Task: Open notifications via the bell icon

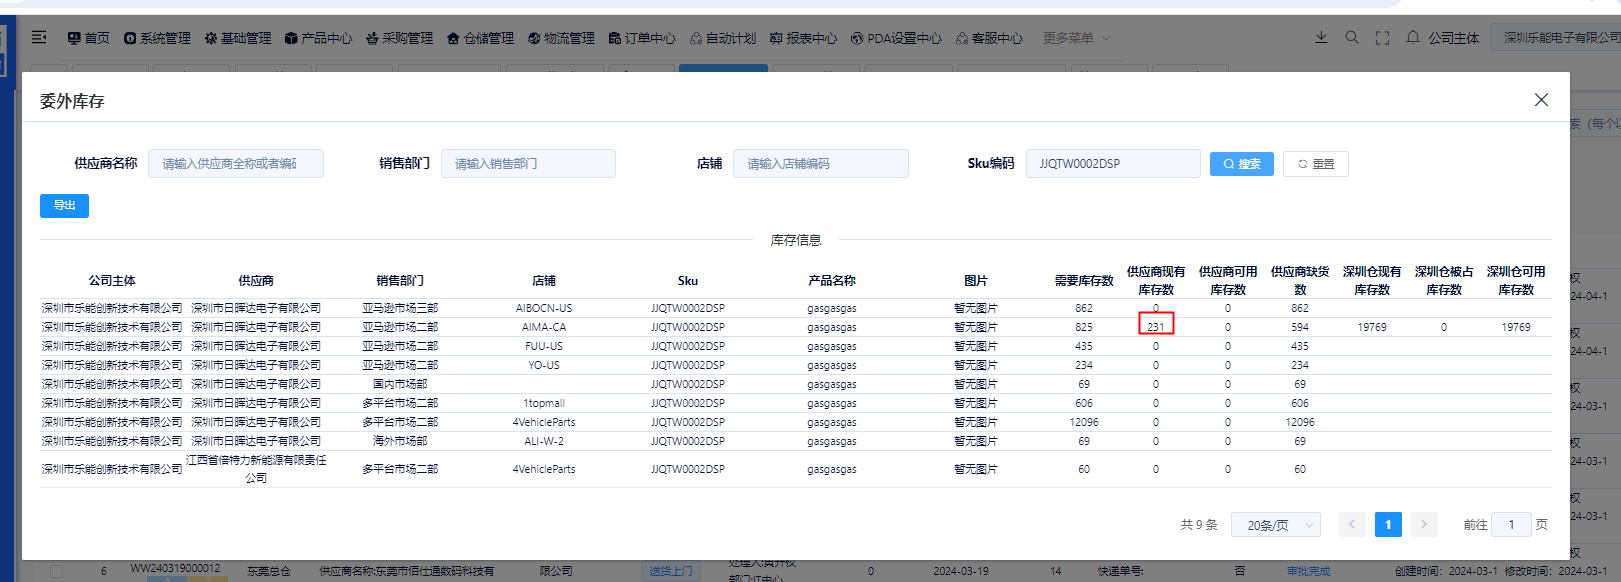Action: click(1412, 37)
